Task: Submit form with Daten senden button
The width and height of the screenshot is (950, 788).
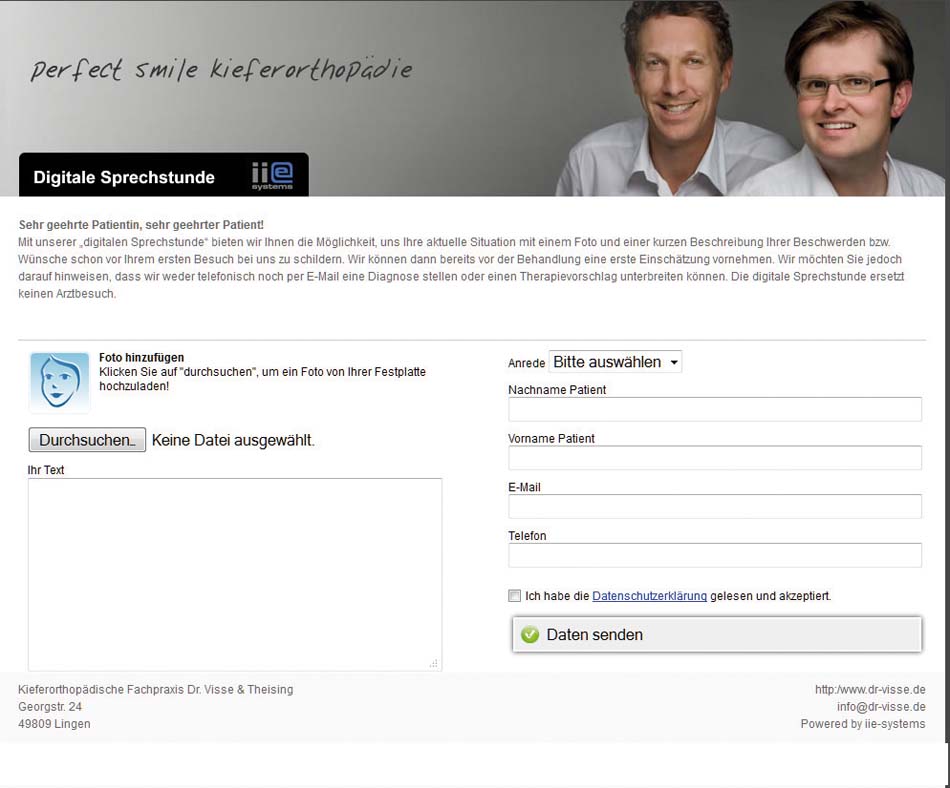Action: (x=717, y=634)
